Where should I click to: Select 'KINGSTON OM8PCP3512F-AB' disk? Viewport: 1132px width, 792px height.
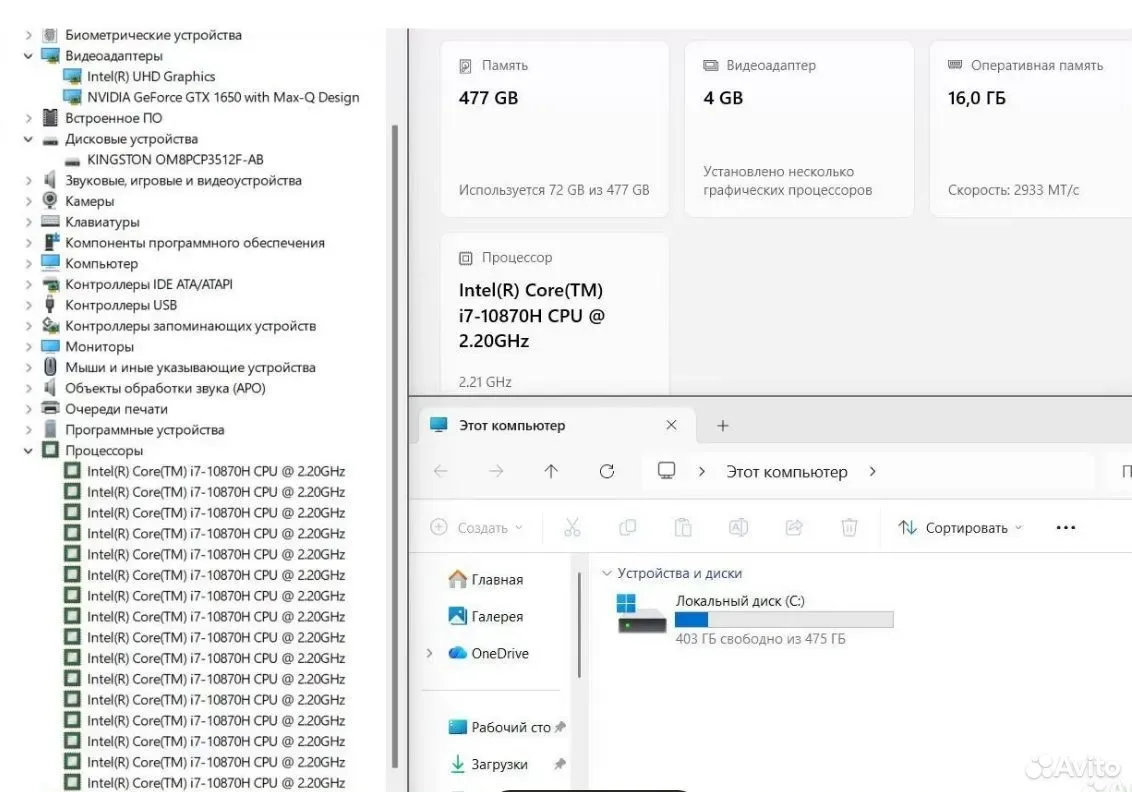(175, 160)
